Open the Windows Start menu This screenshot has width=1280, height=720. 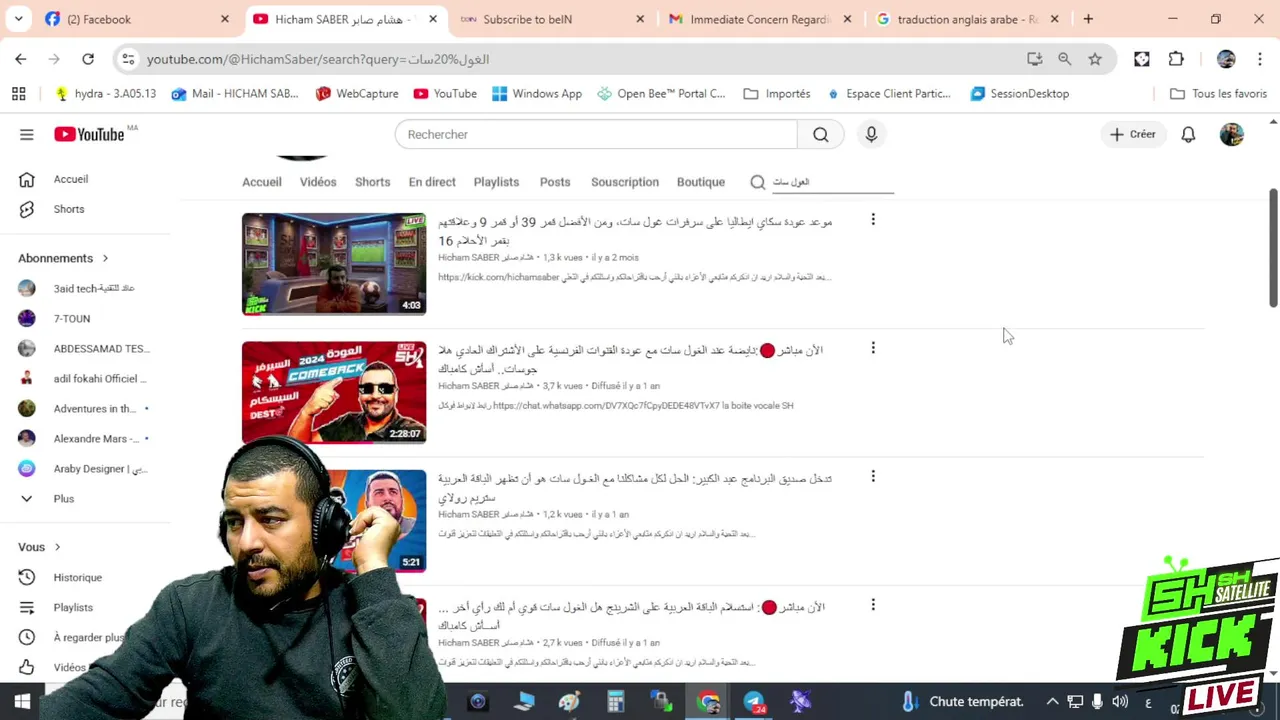(22, 702)
